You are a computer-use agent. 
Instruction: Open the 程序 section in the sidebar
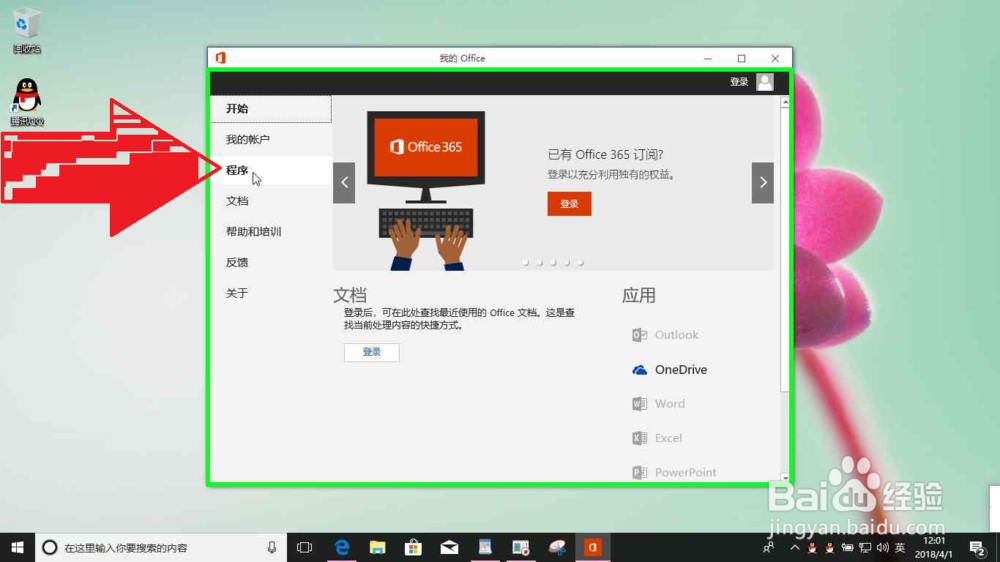click(x=271, y=170)
